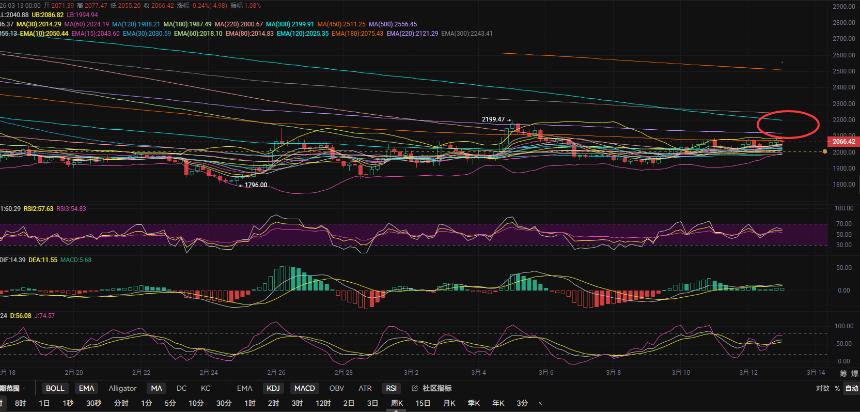Viewport: 860px width, 412px height.
Task: Select the 1秒 timeframe
Action: pos(68,403)
